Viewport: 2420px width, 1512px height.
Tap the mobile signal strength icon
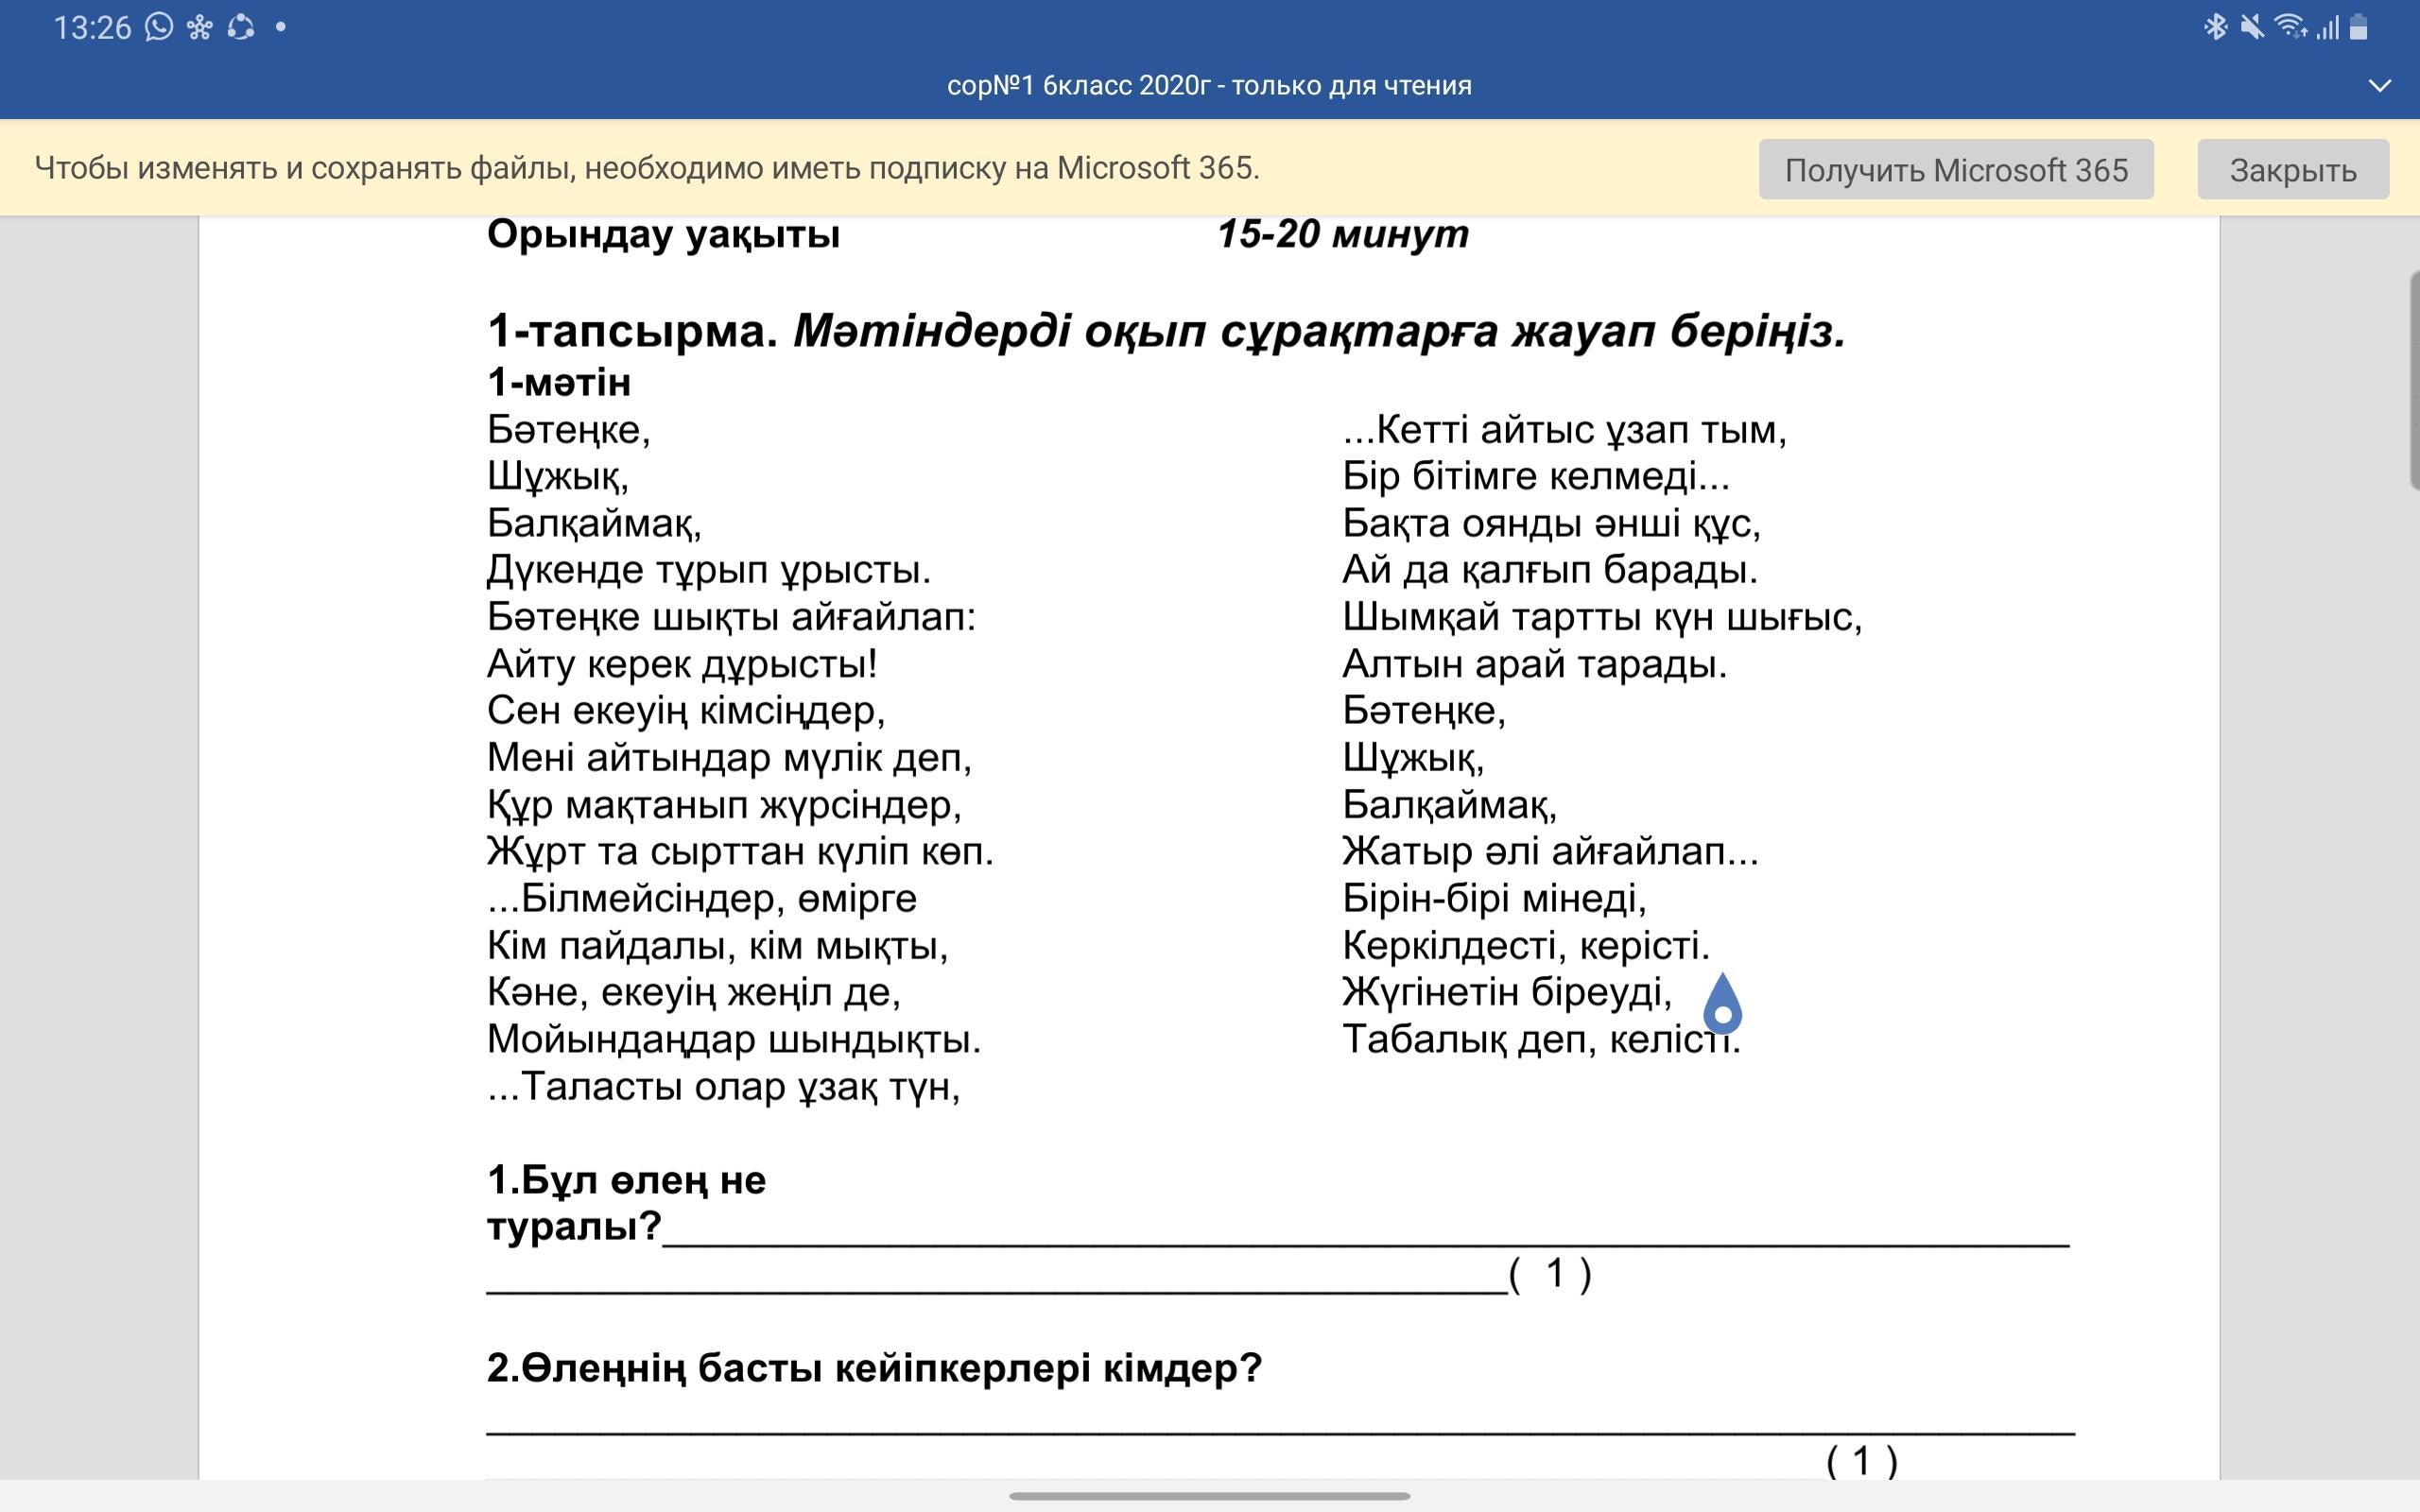[2327, 27]
